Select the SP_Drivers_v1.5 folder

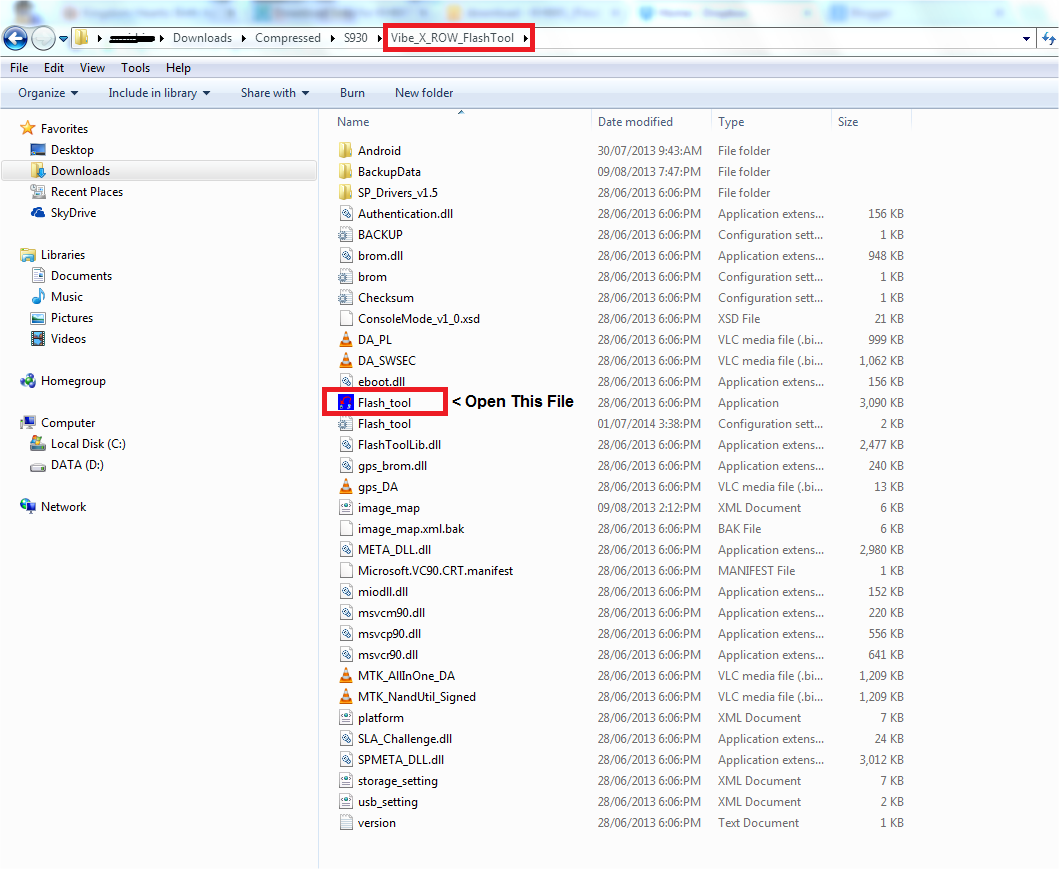(x=397, y=192)
